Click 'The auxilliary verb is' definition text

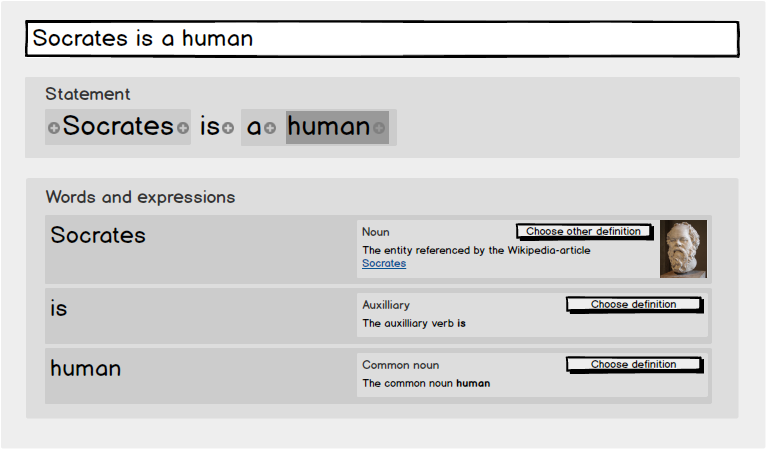414,324
